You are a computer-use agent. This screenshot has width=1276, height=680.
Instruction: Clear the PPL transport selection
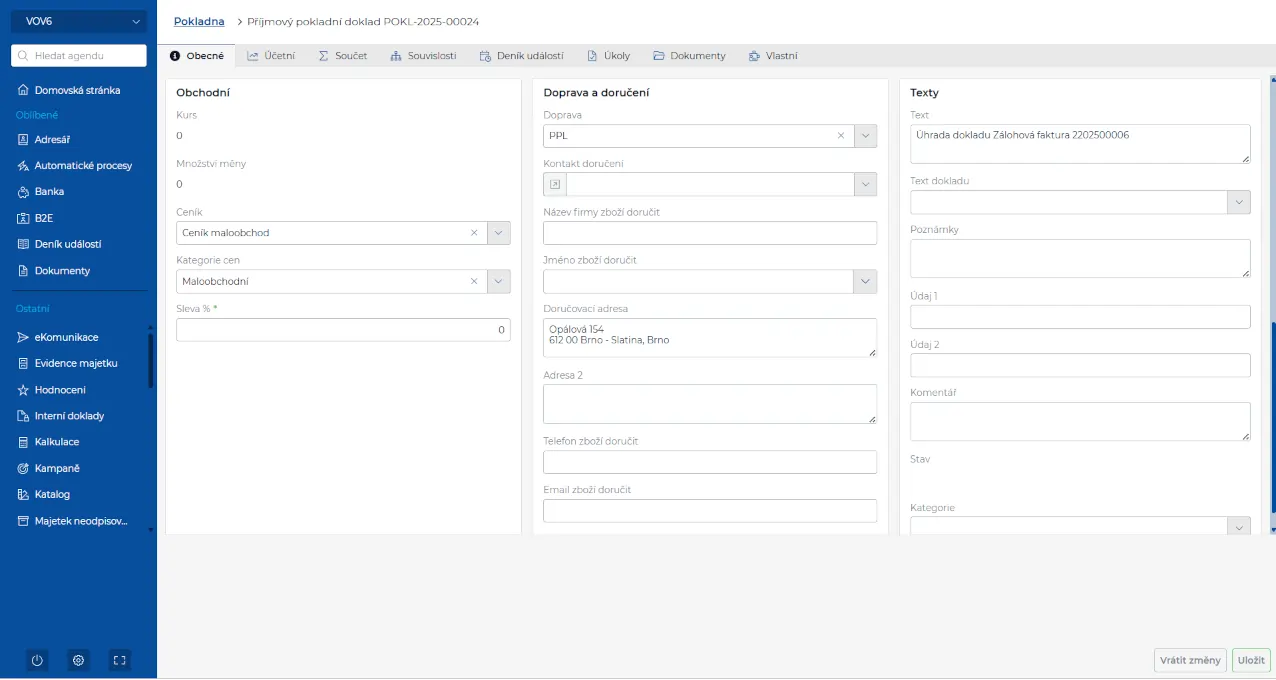coord(841,136)
